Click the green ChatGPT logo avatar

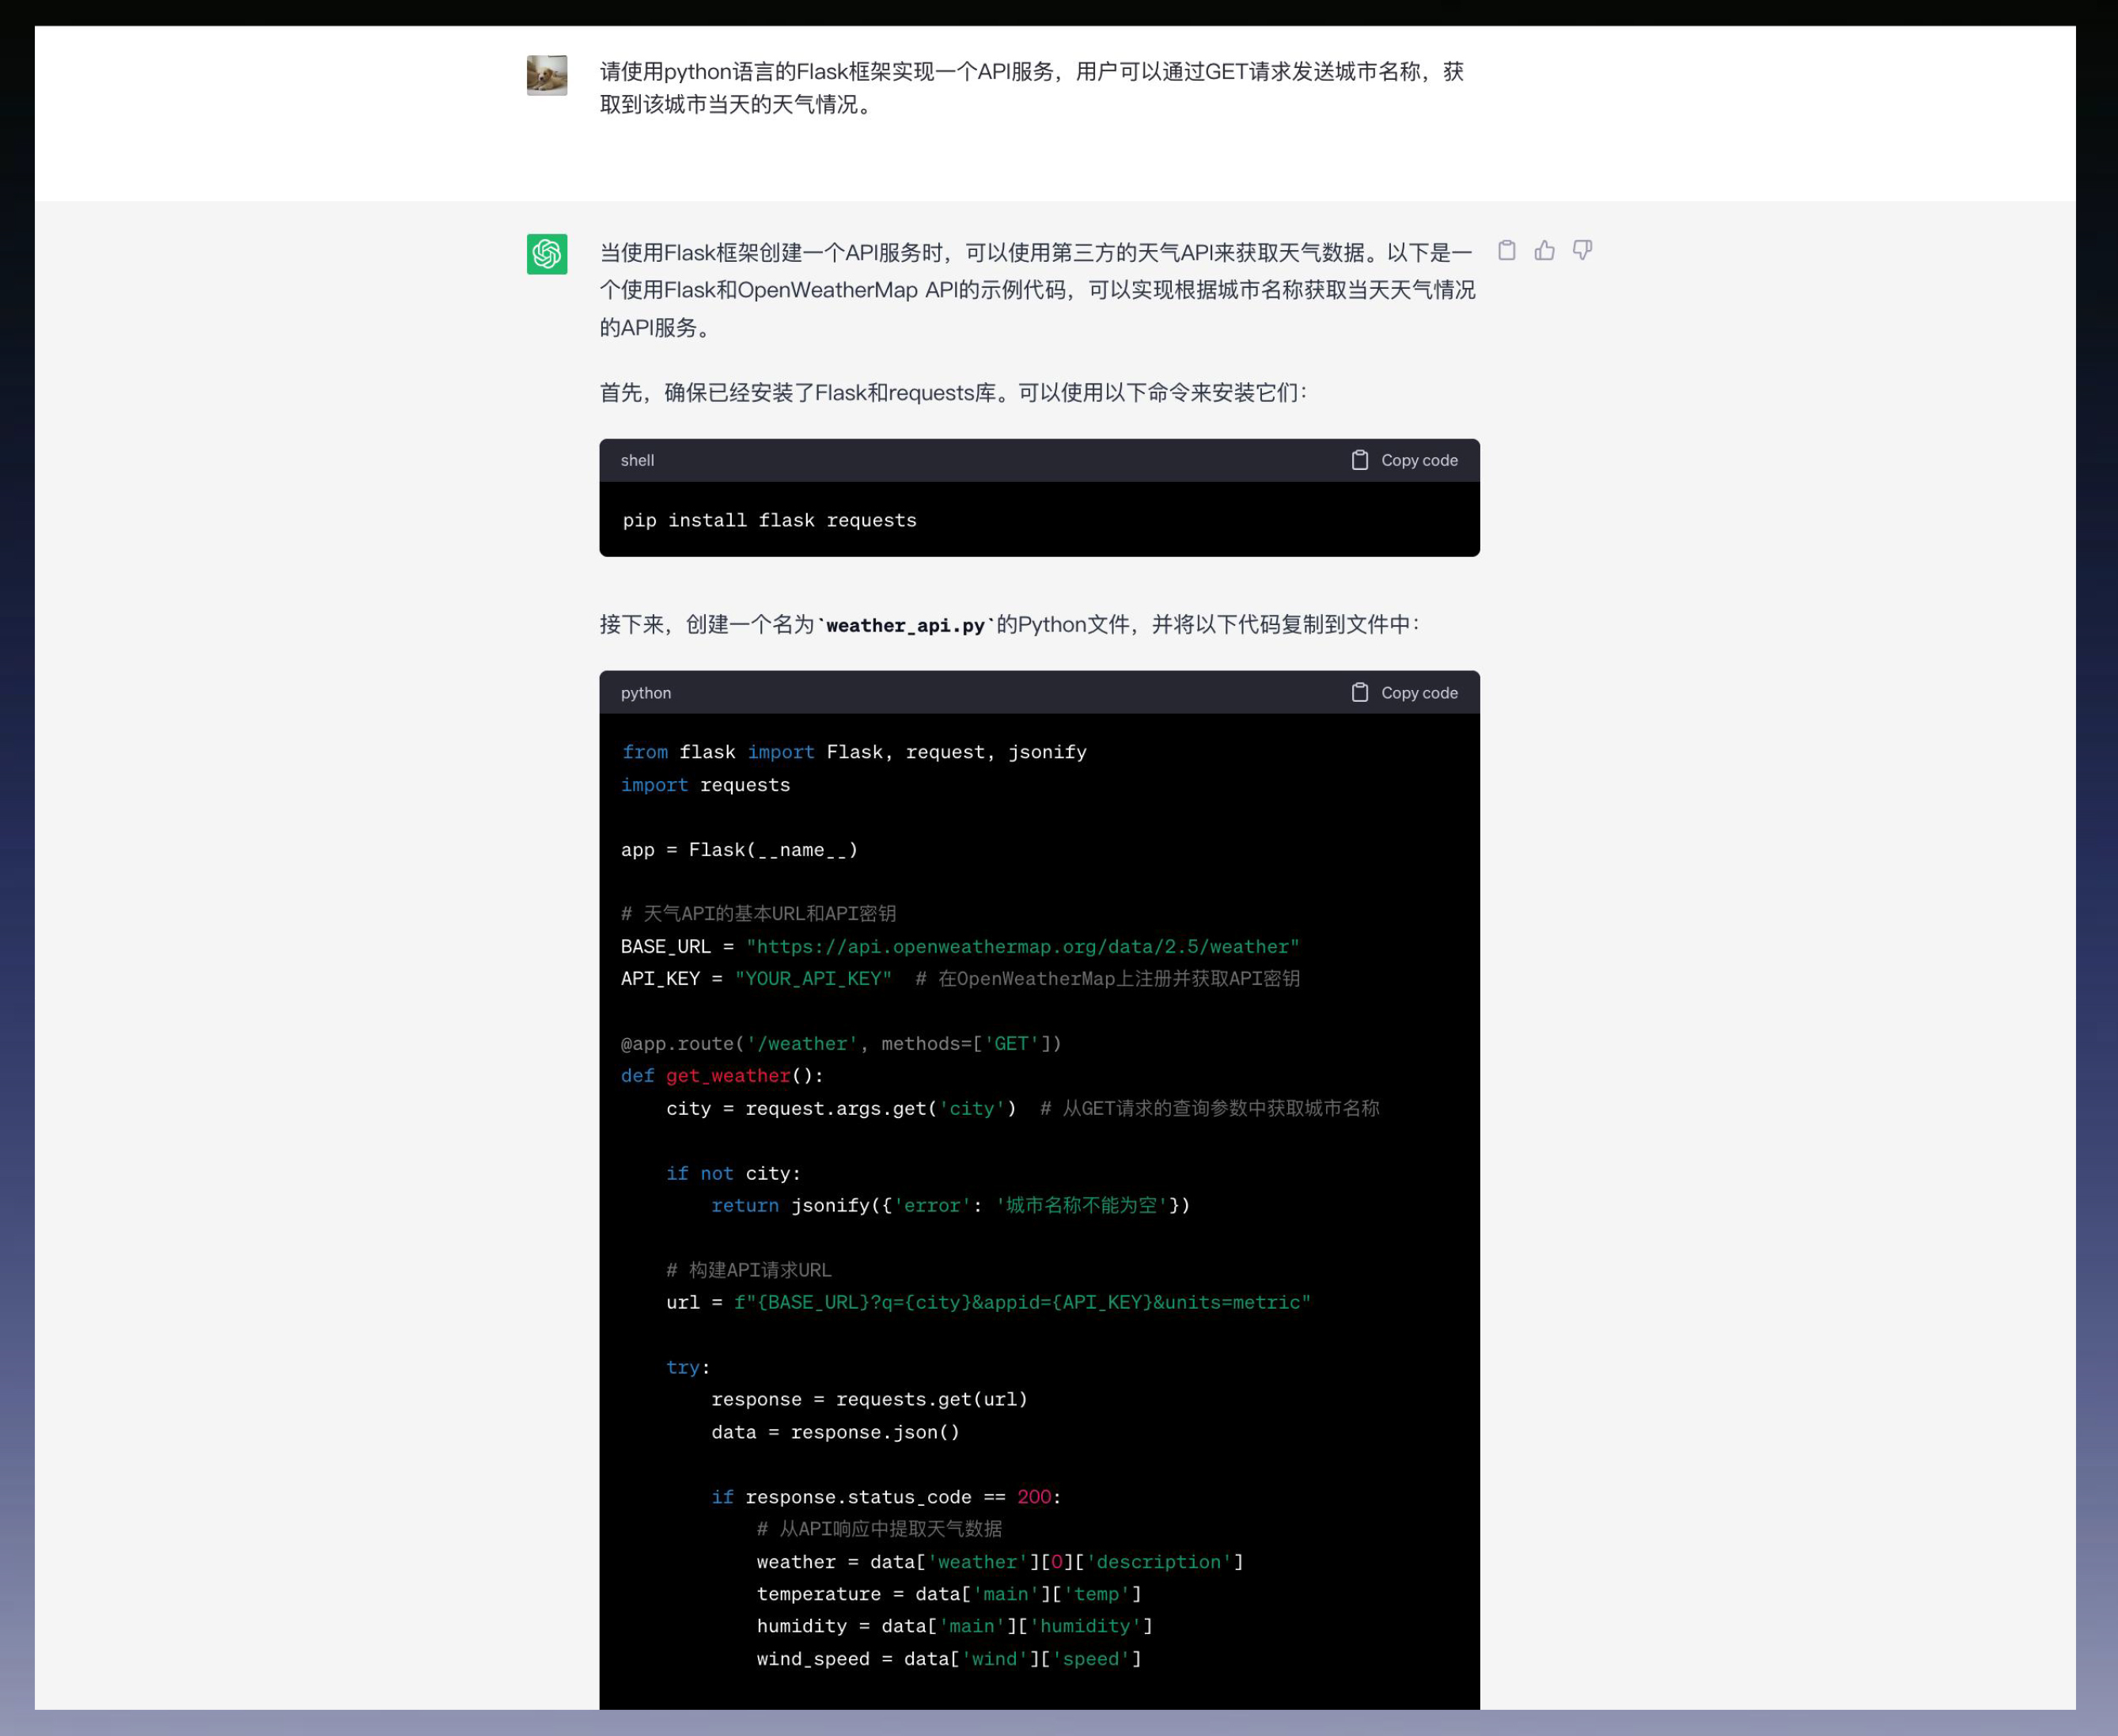(x=547, y=254)
